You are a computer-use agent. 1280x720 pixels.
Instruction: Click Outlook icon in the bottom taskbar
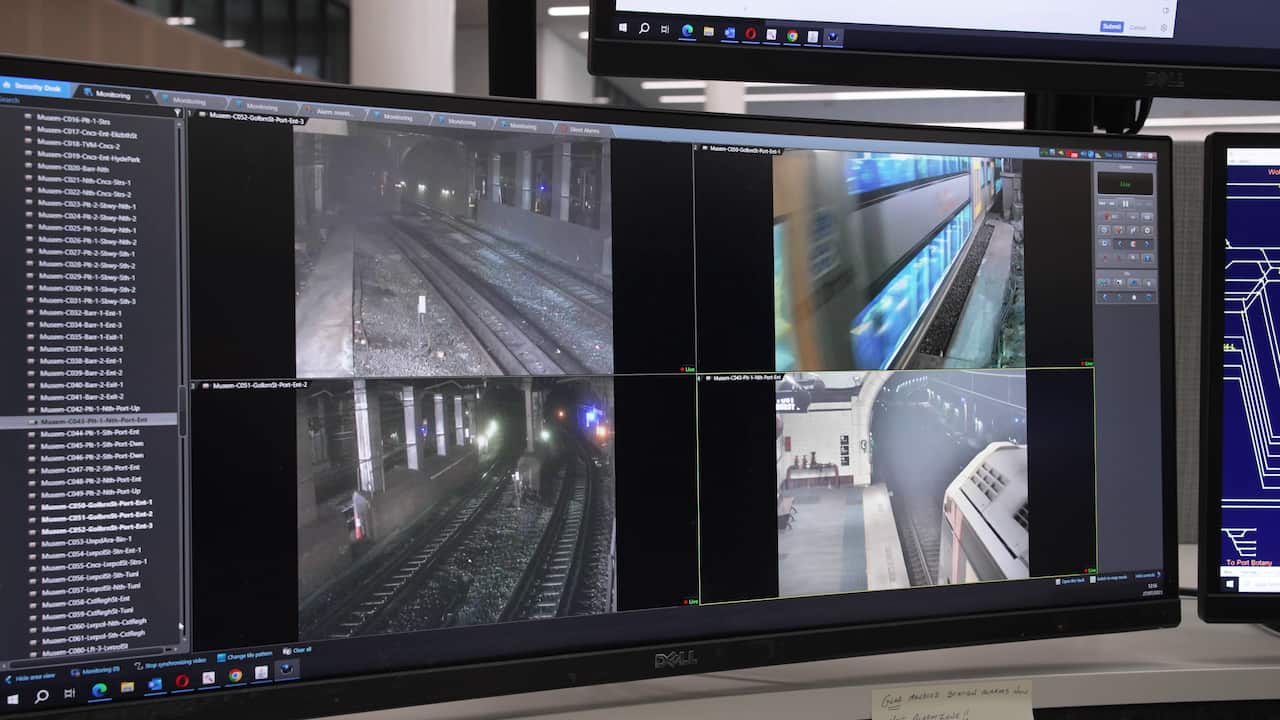tap(155, 685)
